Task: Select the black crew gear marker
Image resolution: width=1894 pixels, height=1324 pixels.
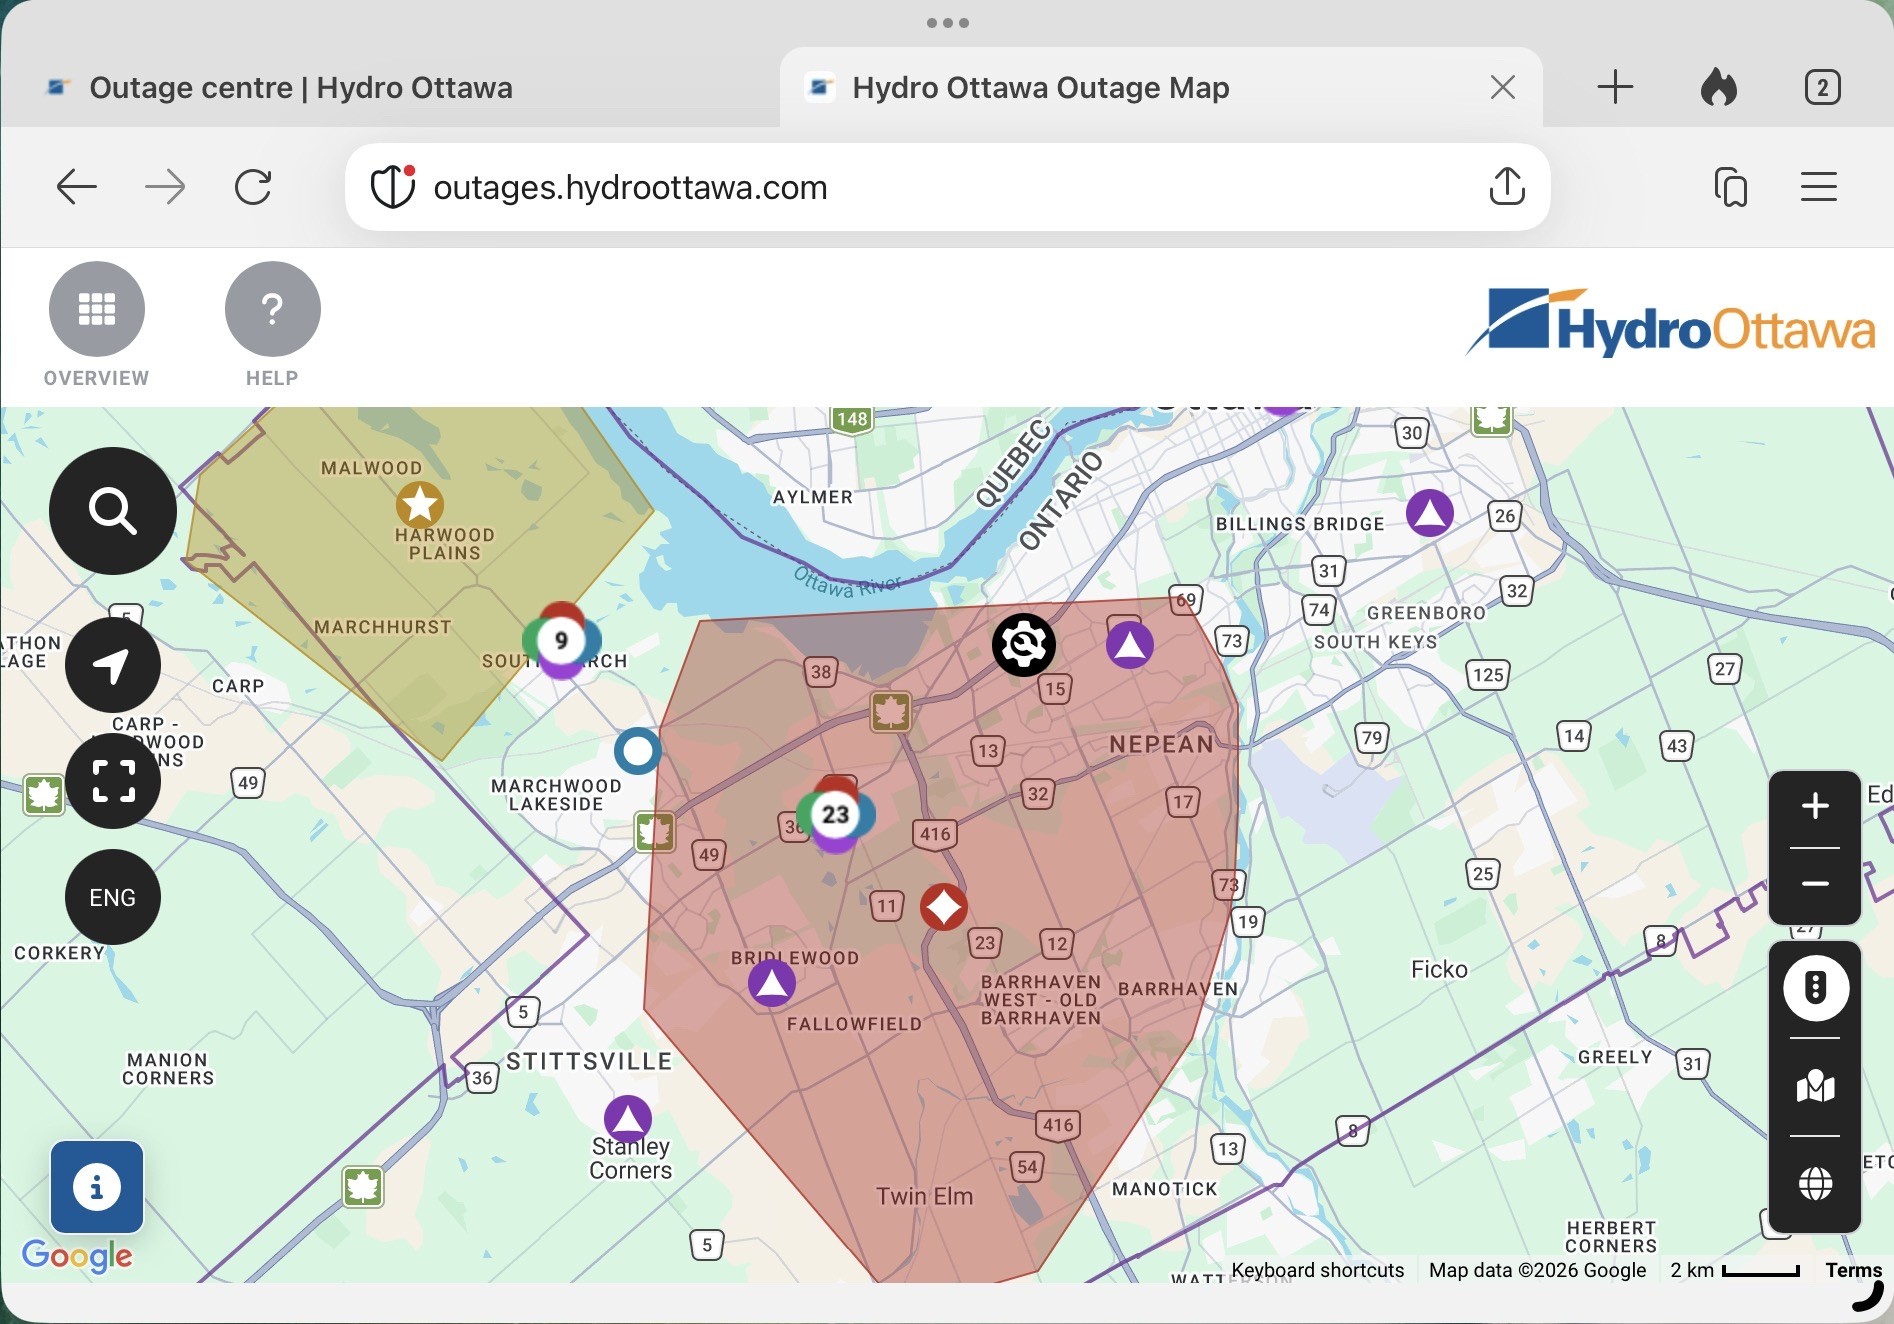Action: [1024, 645]
